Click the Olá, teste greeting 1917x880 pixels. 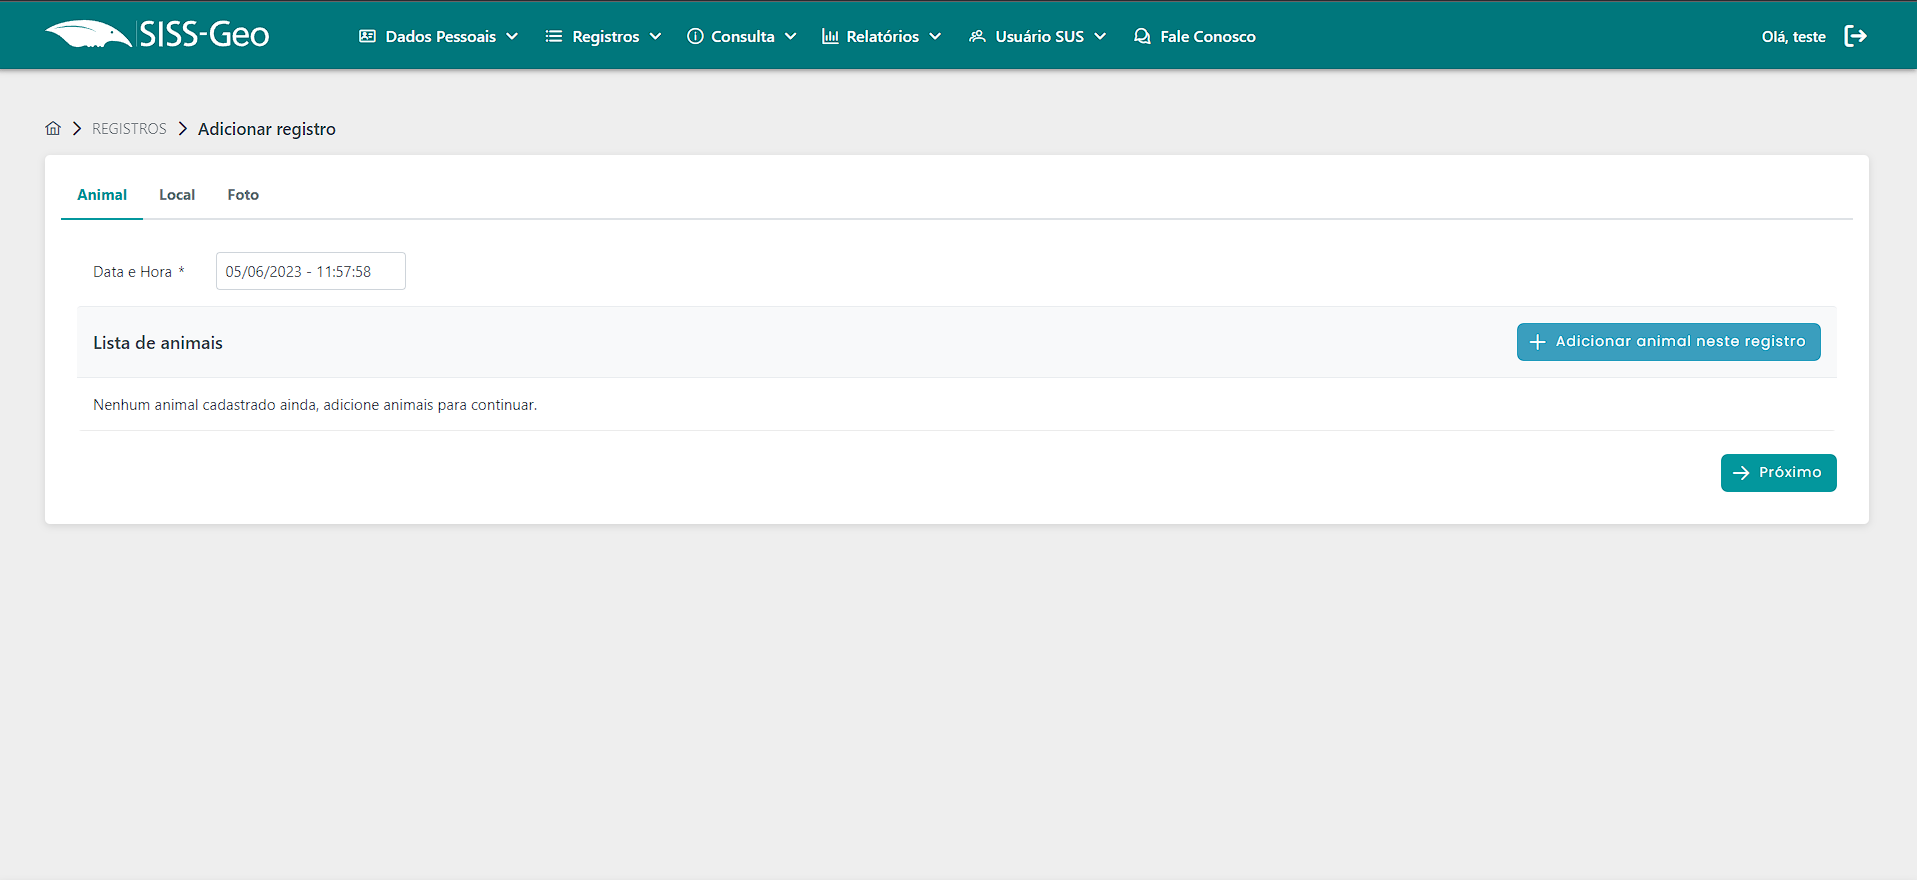click(x=1794, y=36)
